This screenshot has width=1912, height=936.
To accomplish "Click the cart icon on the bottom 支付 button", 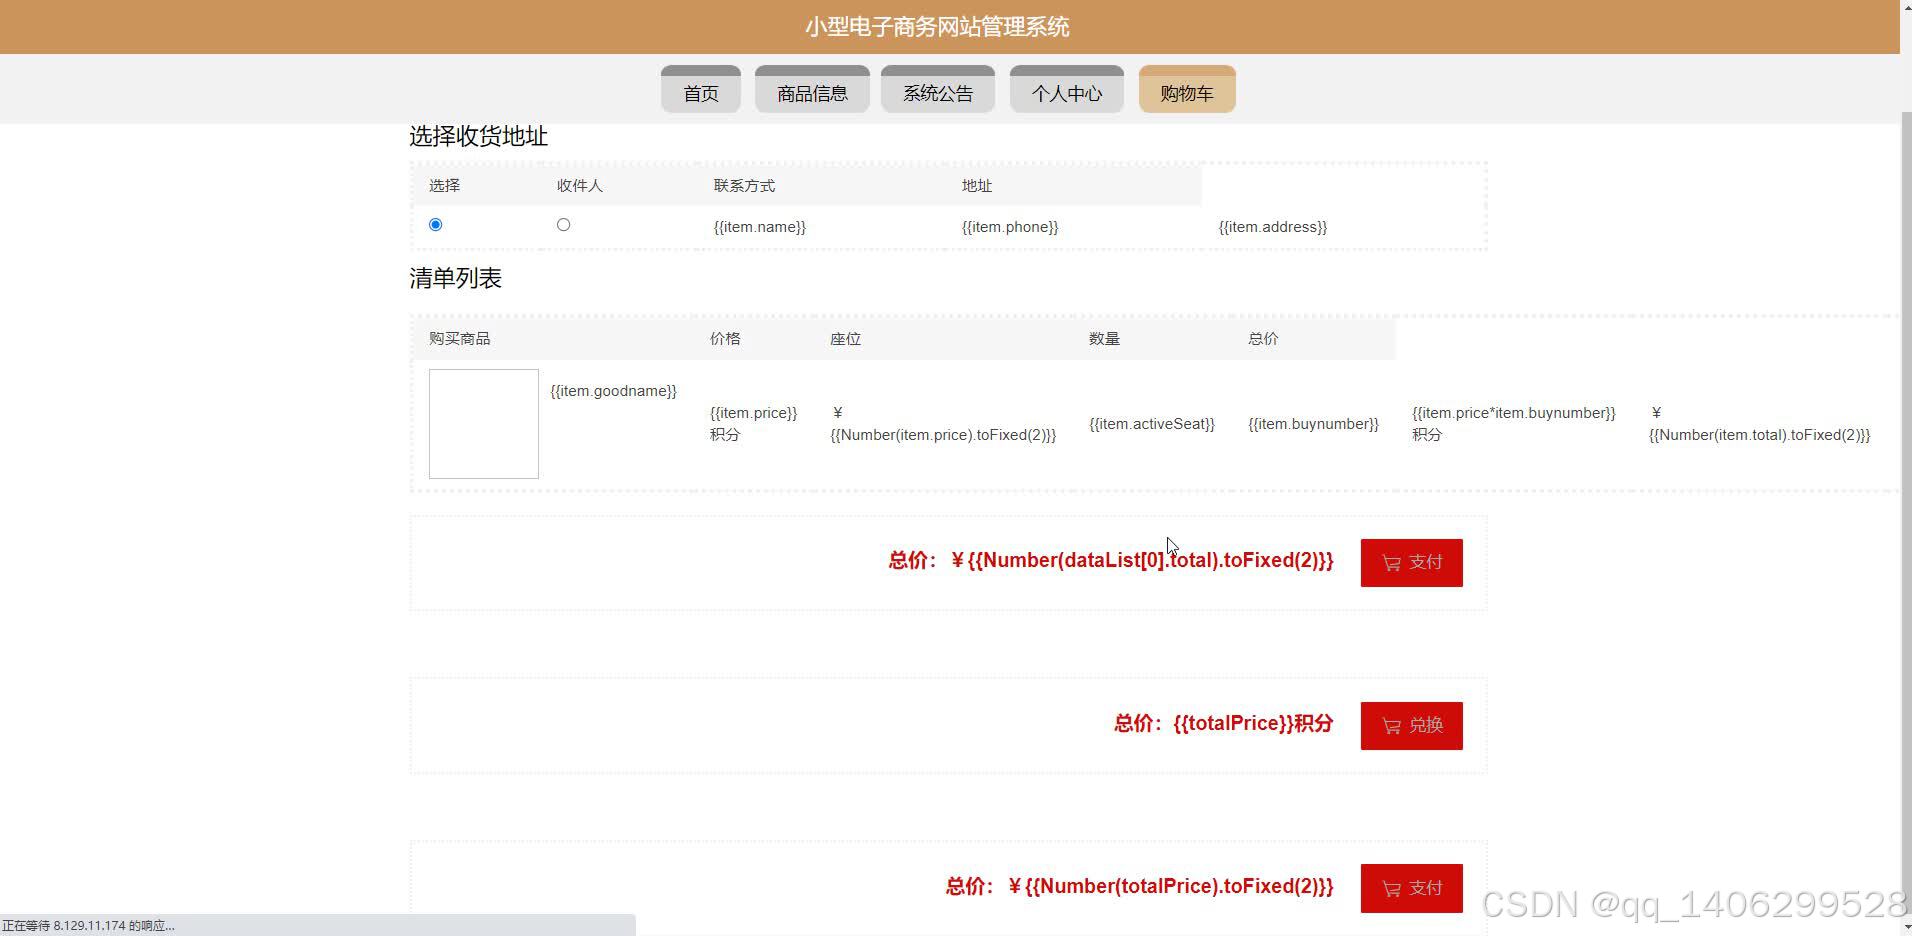I will (x=1391, y=888).
